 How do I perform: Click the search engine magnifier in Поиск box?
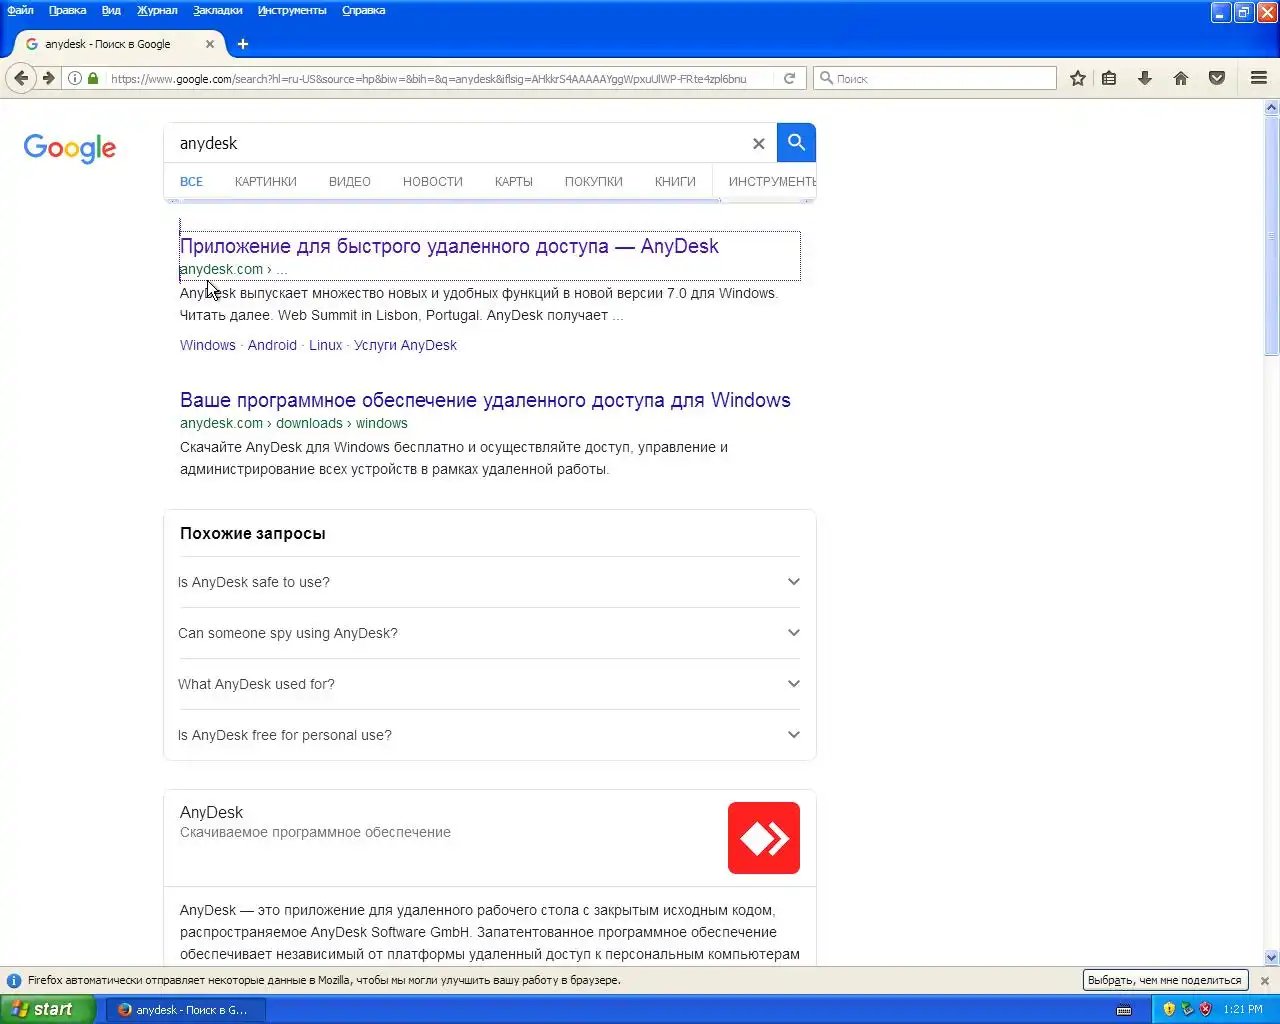pos(826,78)
